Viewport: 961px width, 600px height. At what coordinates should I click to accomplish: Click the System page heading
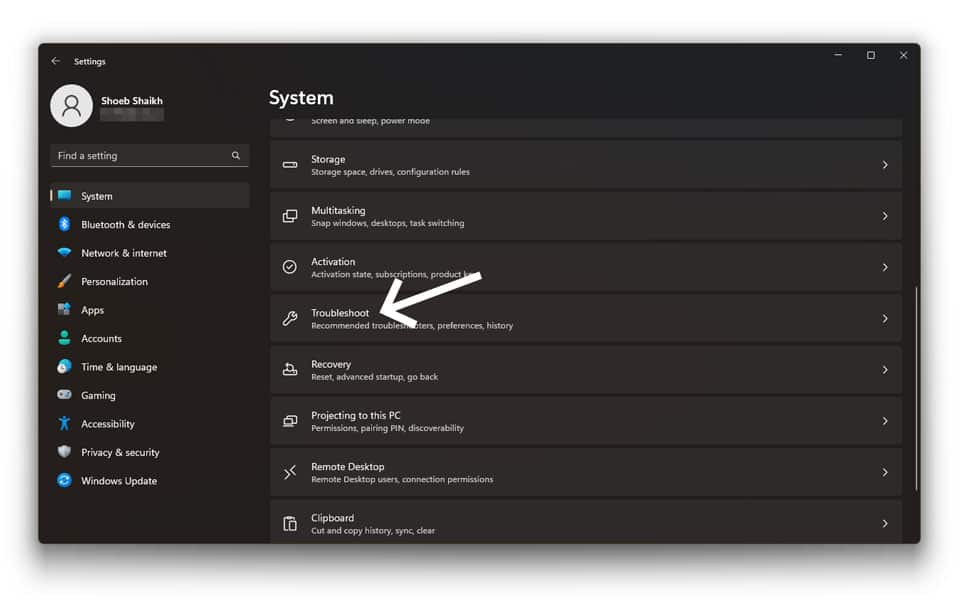(301, 98)
